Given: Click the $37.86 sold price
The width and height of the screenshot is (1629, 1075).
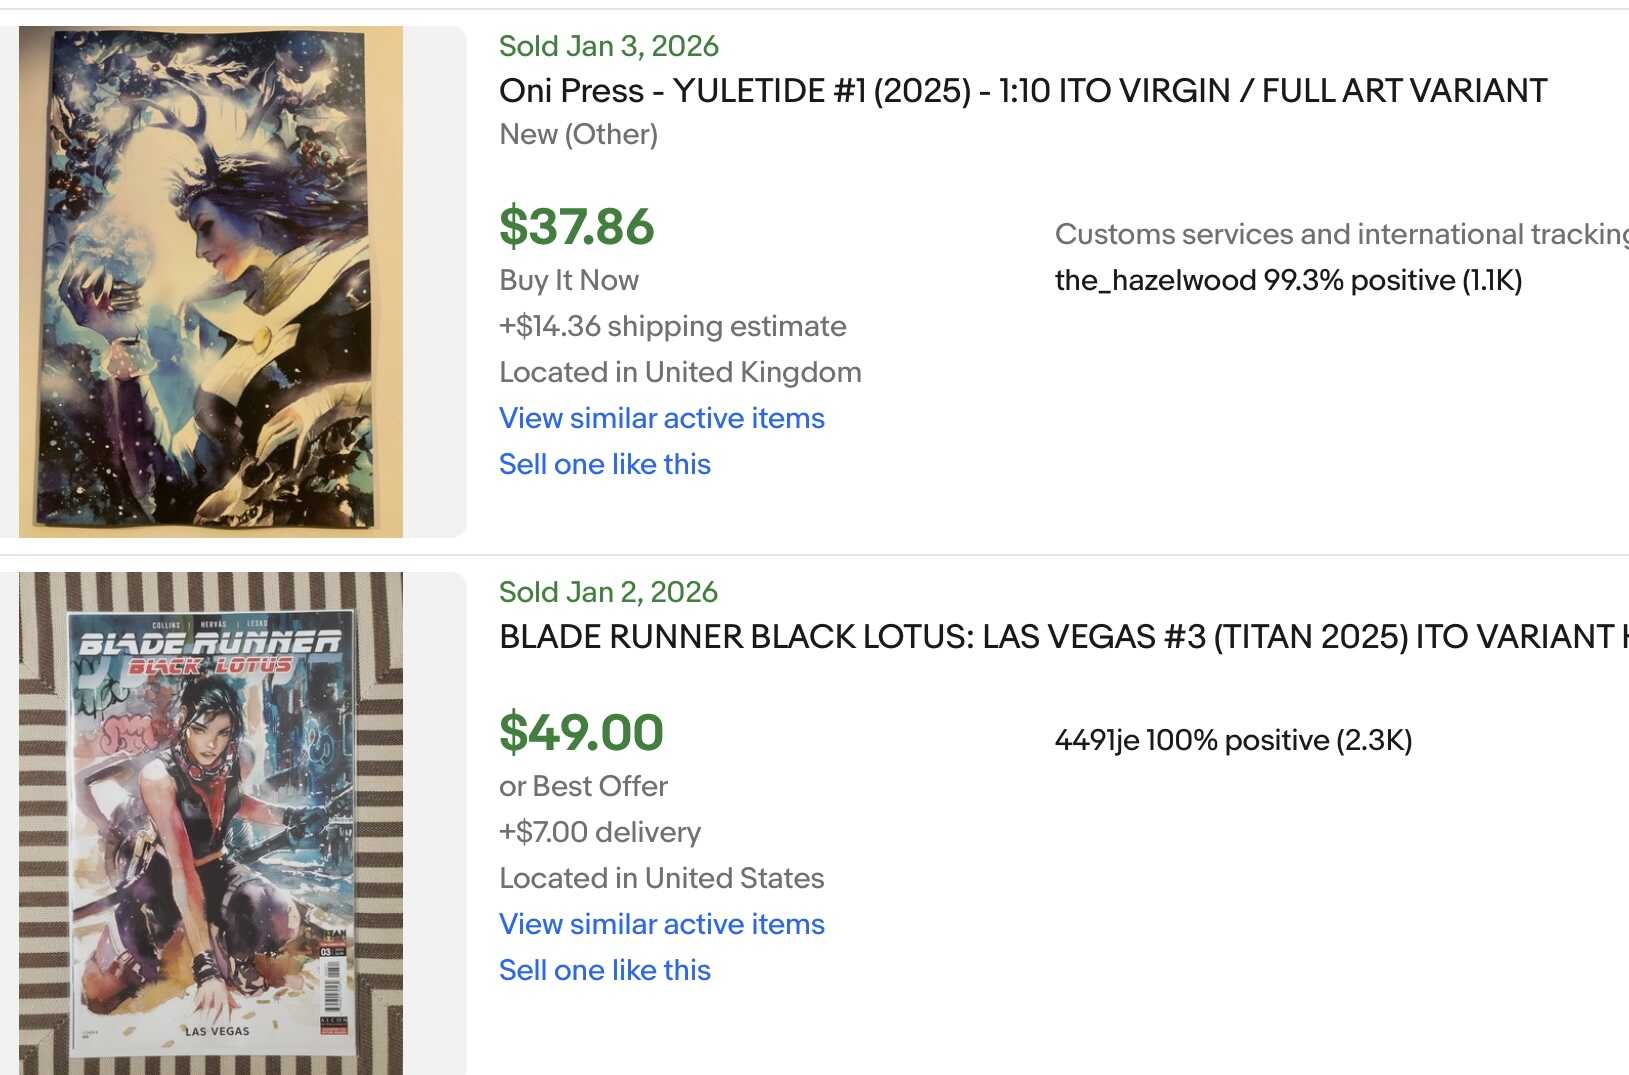Looking at the screenshot, I should (x=576, y=226).
